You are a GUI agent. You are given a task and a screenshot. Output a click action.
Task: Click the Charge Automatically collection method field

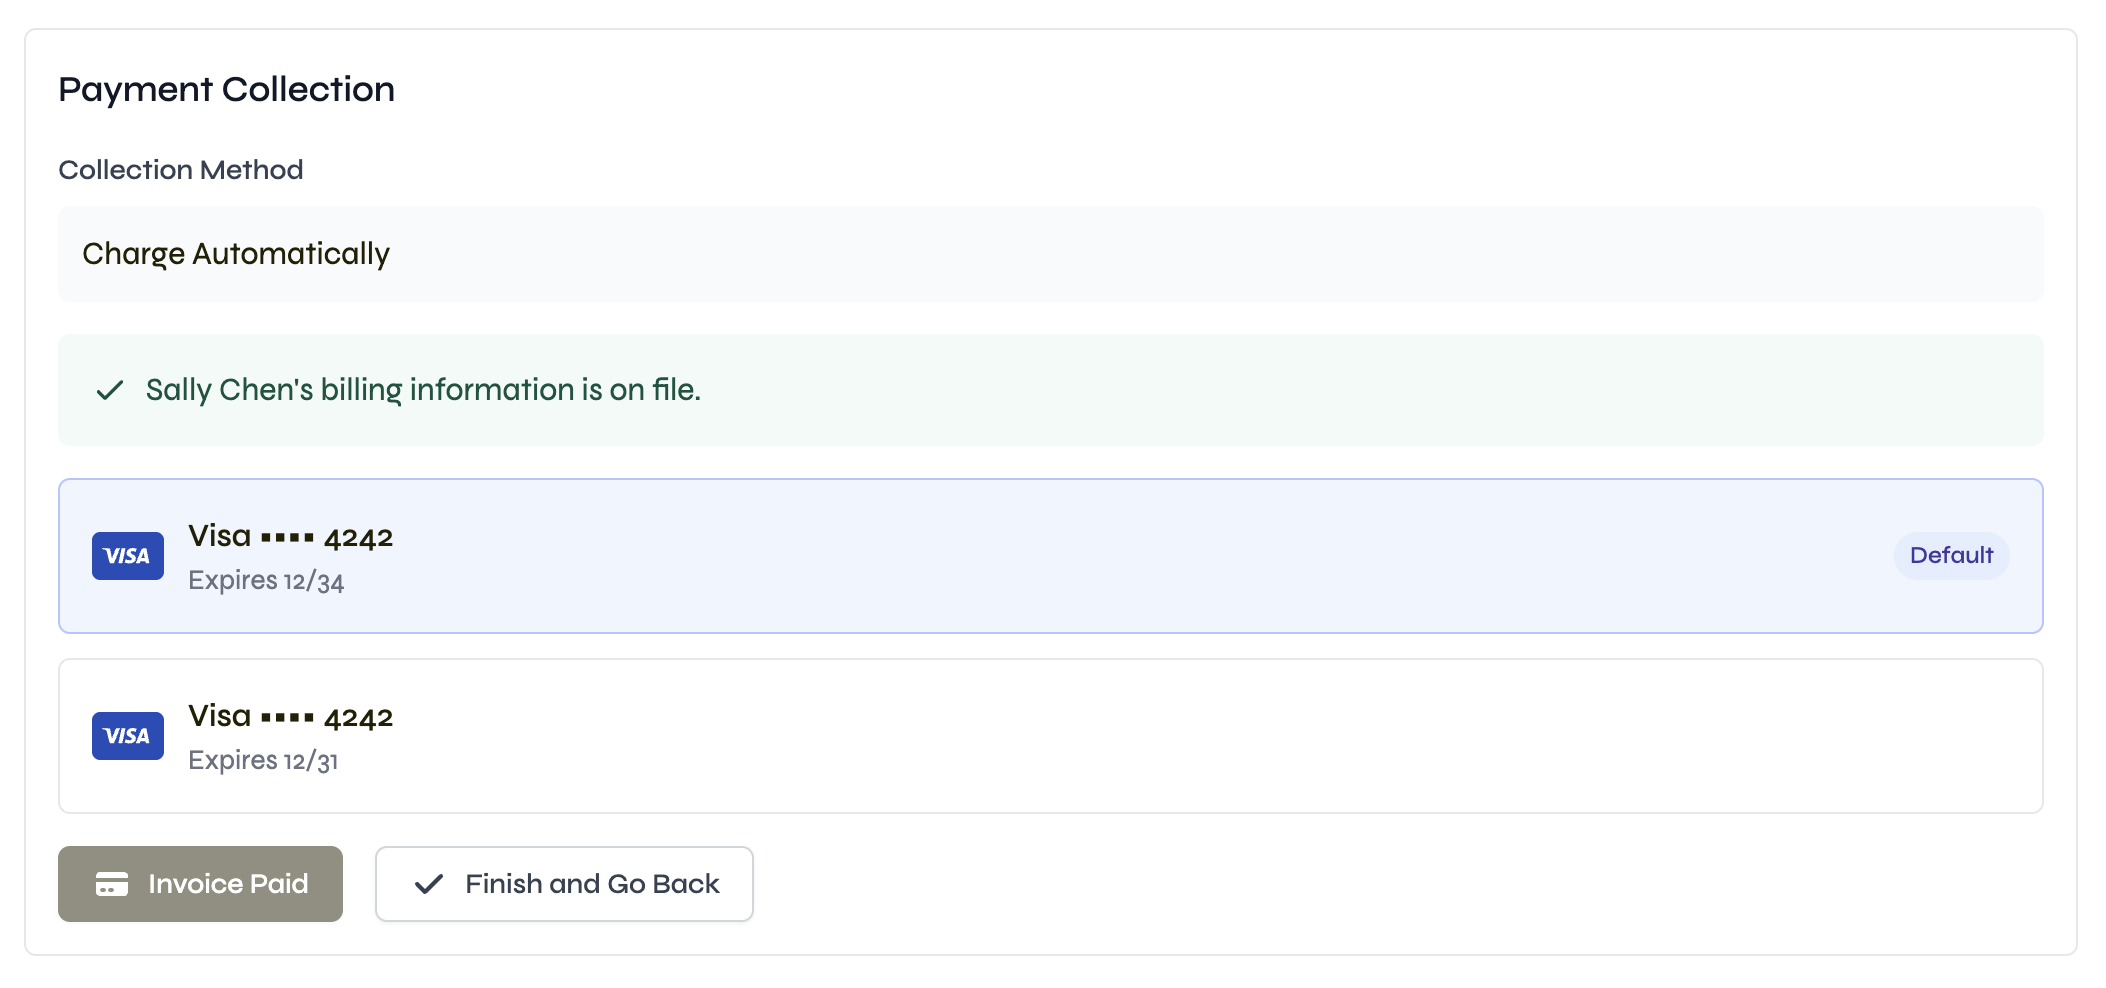(x=1050, y=254)
